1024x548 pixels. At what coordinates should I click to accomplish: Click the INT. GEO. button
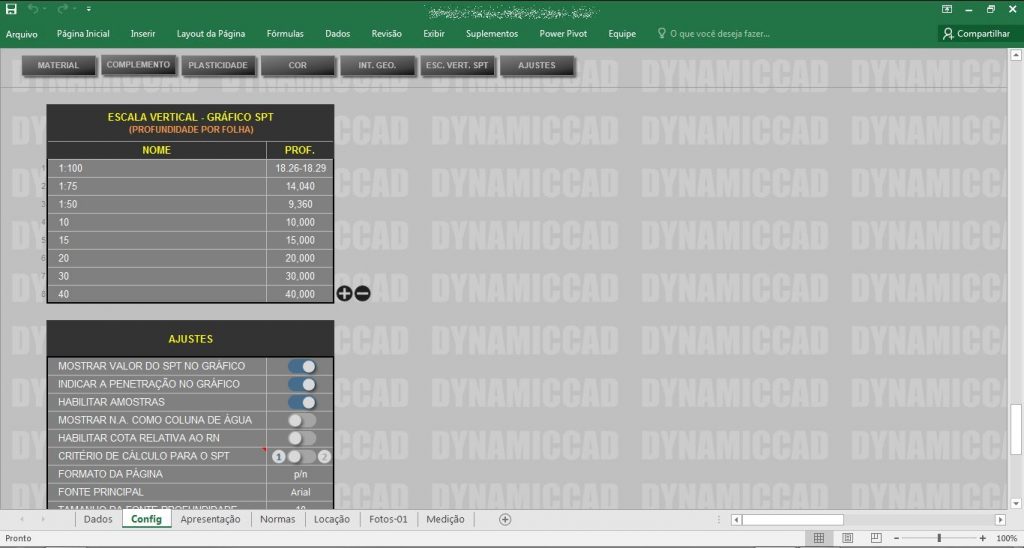click(x=377, y=65)
